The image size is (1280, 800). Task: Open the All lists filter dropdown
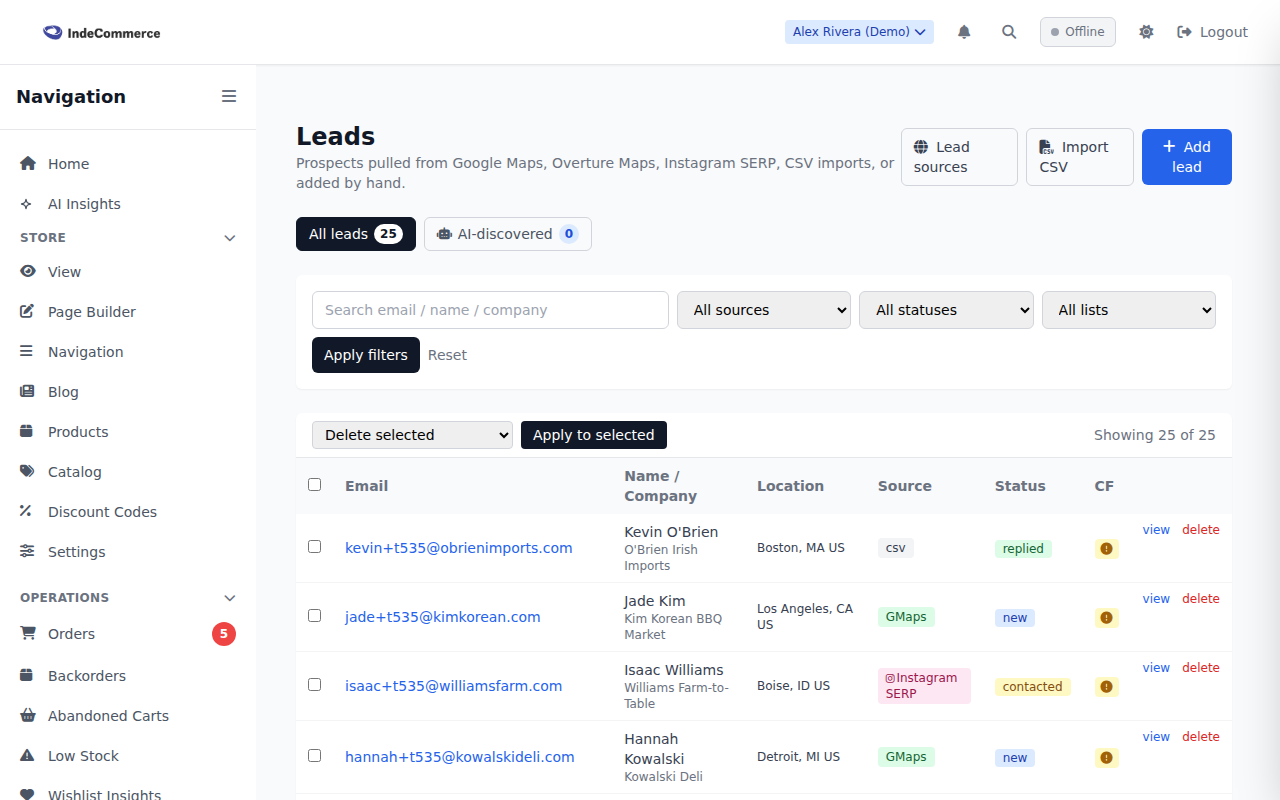pos(1129,310)
